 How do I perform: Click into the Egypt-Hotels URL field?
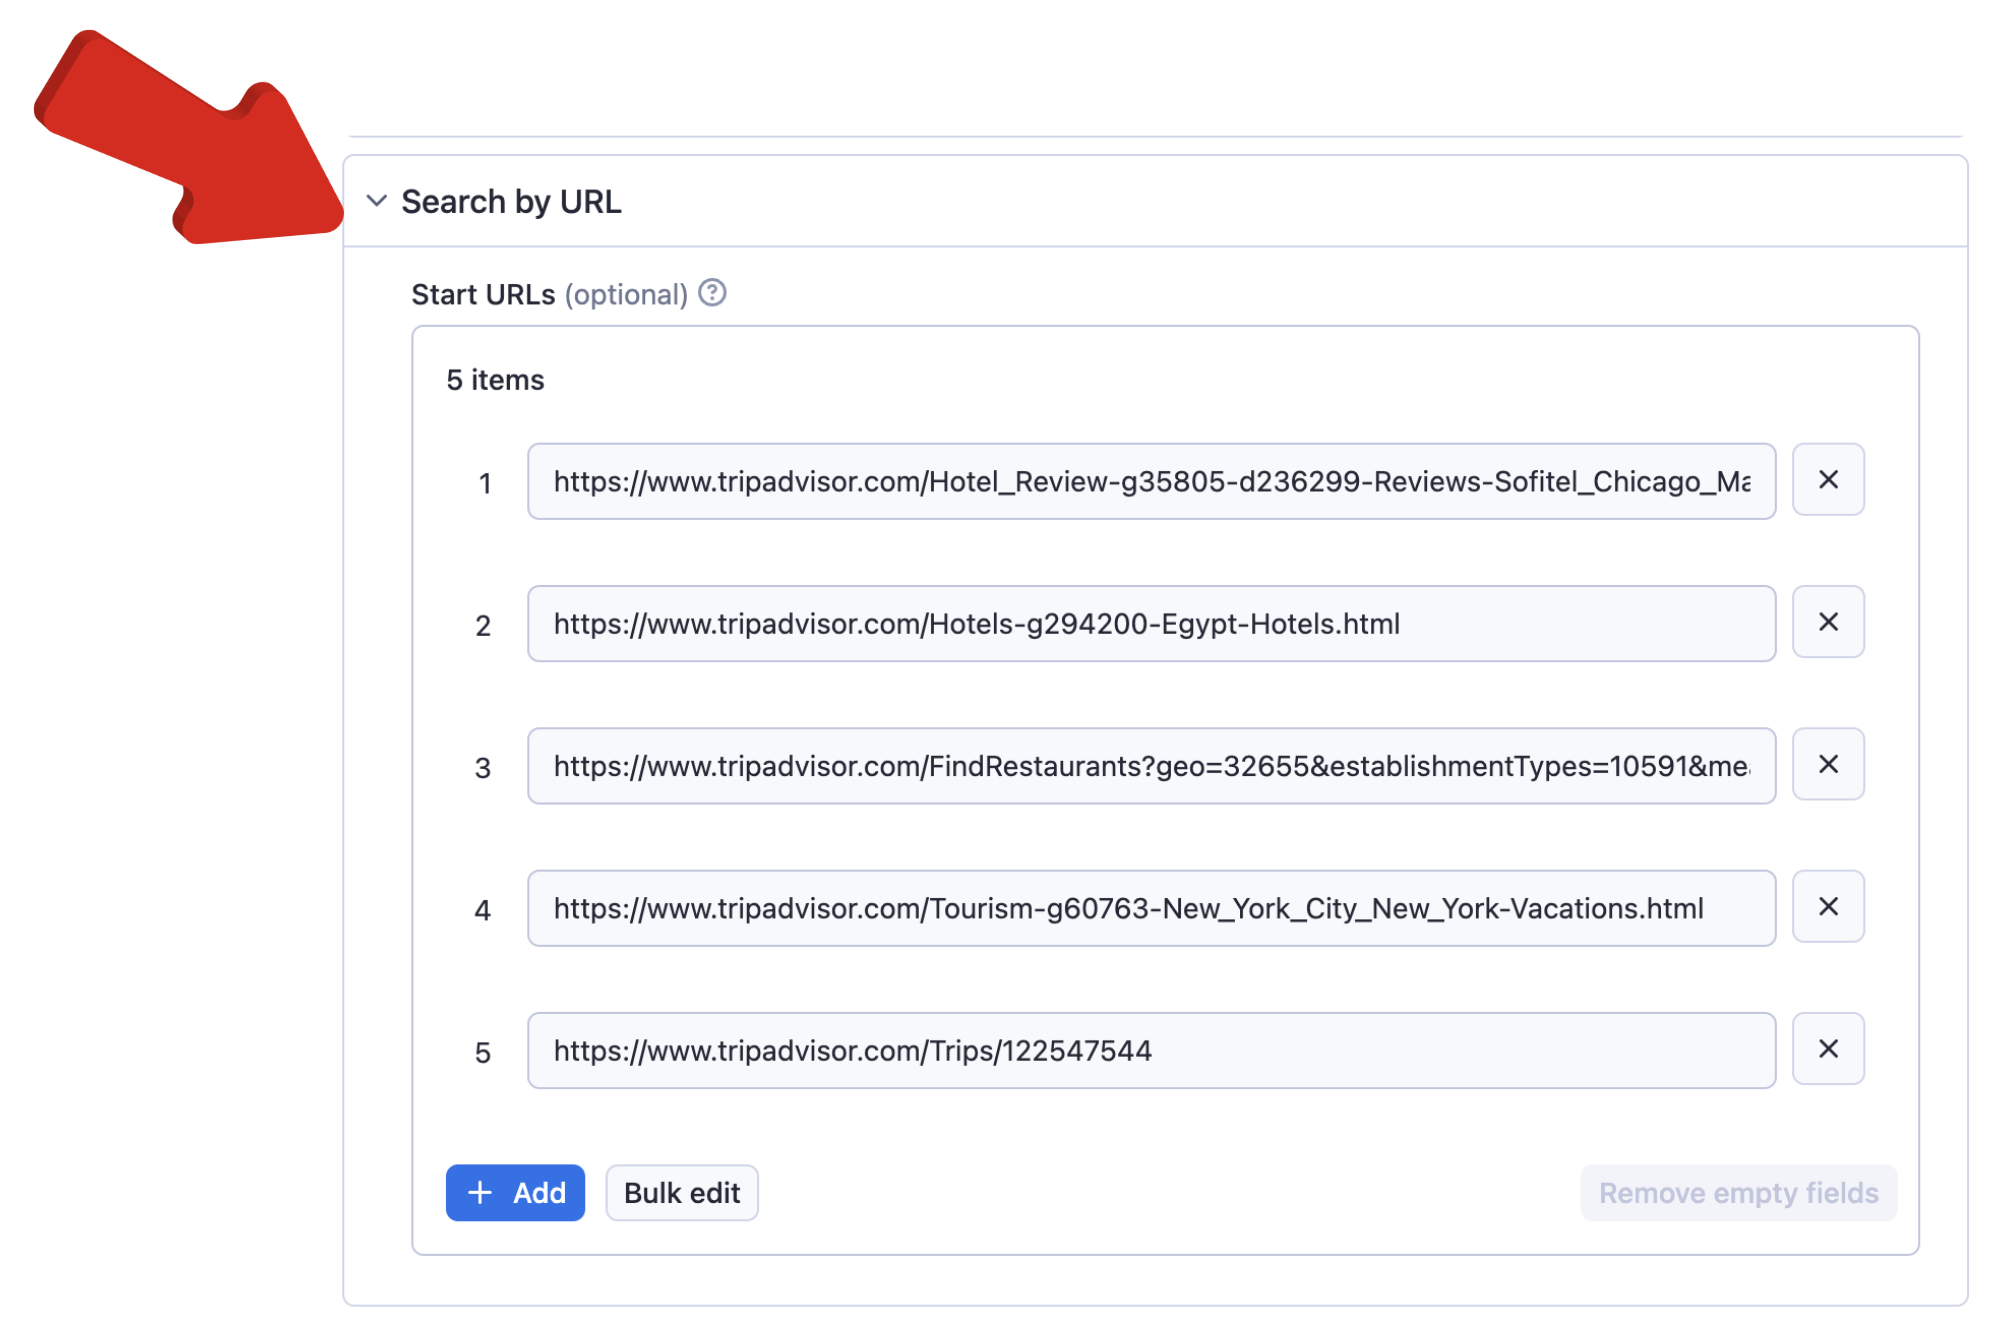pos(1150,624)
